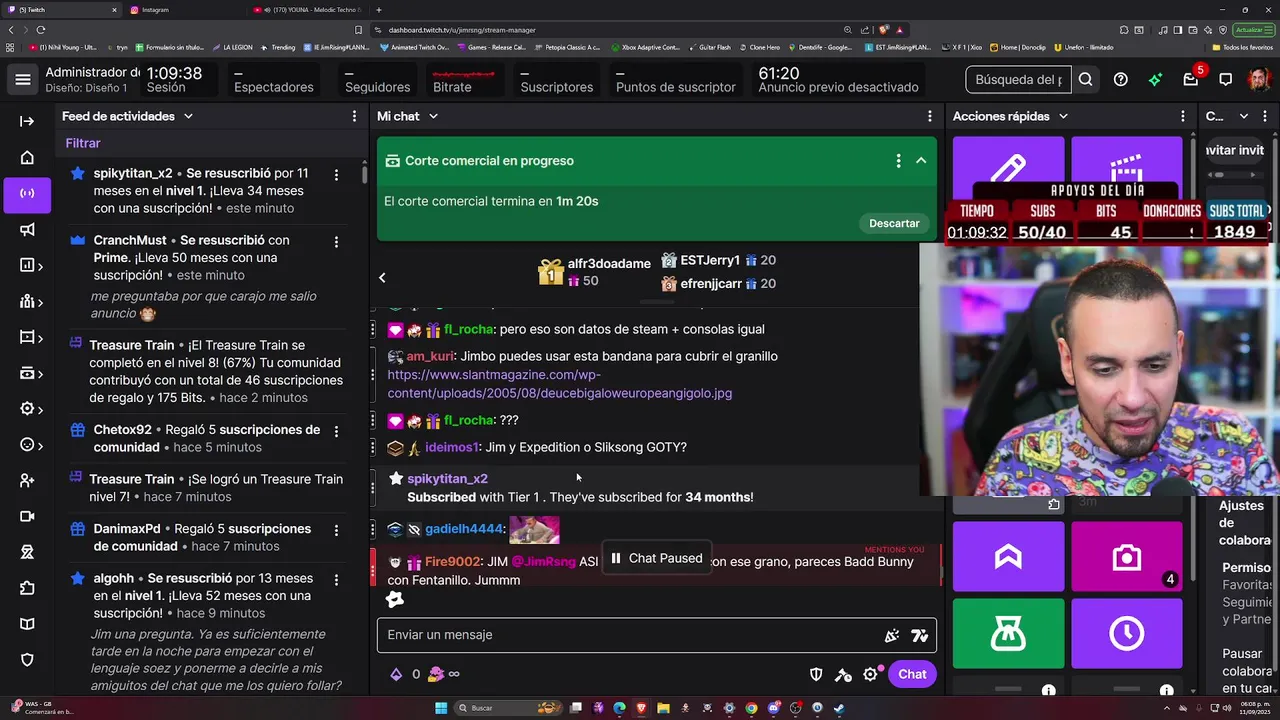This screenshot has width=1280, height=720.
Task: Open the mod shield icon below chat input
Action: pos(816,674)
